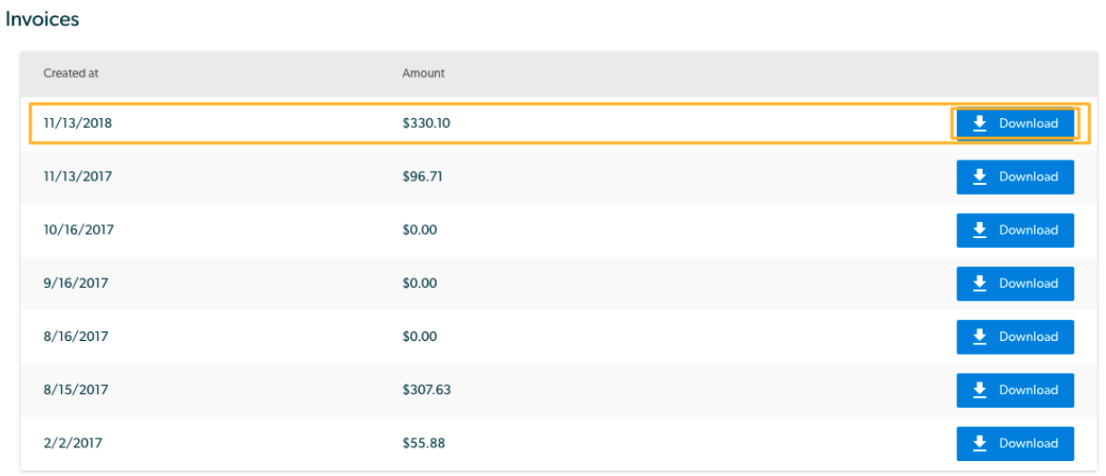The width and height of the screenshot is (1106, 476).
Task: Click the $330.10 amount
Action: (x=426, y=123)
